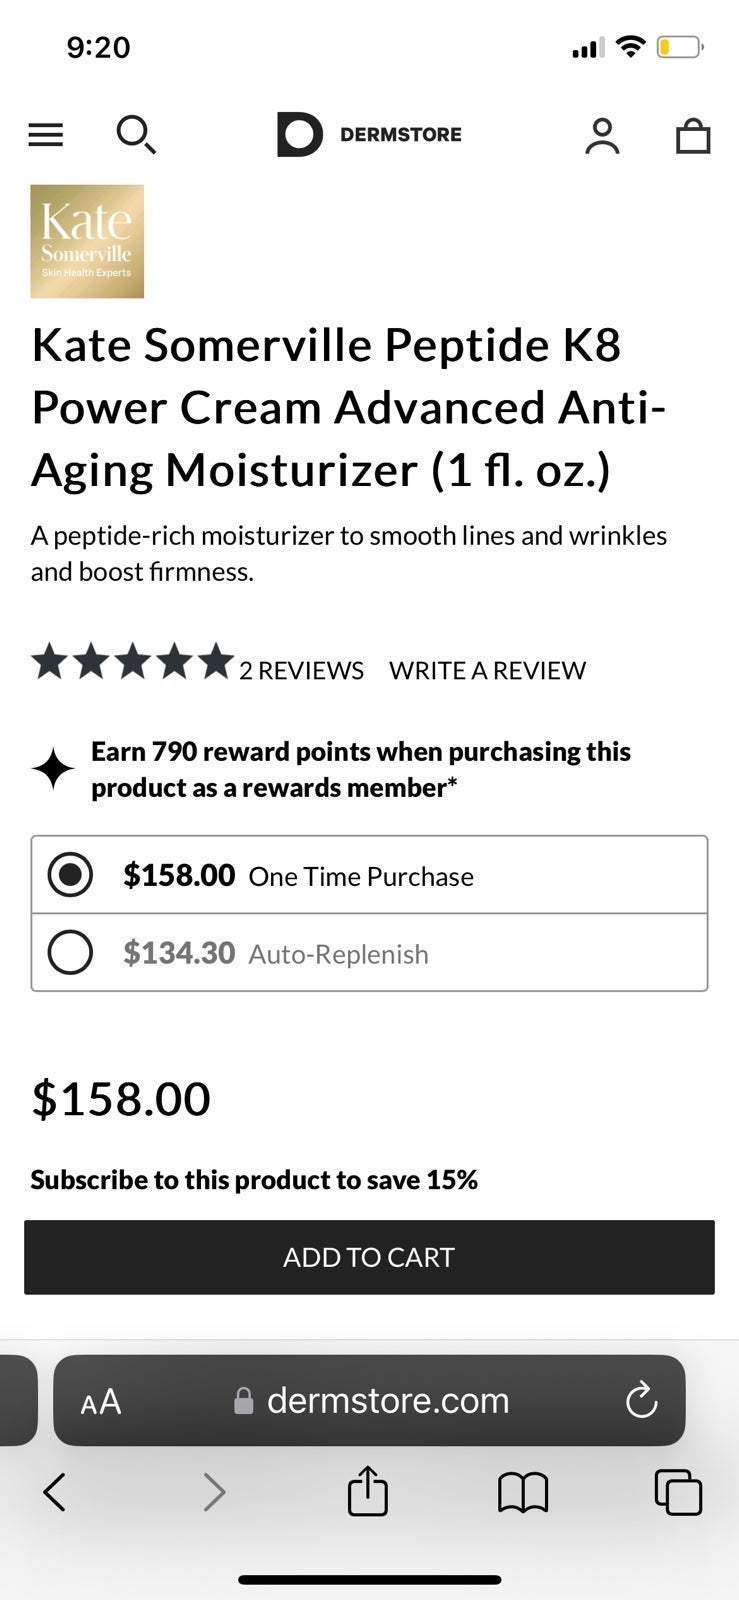Click the Add to Cart button
This screenshot has height=1600, width=739.
(369, 1257)
